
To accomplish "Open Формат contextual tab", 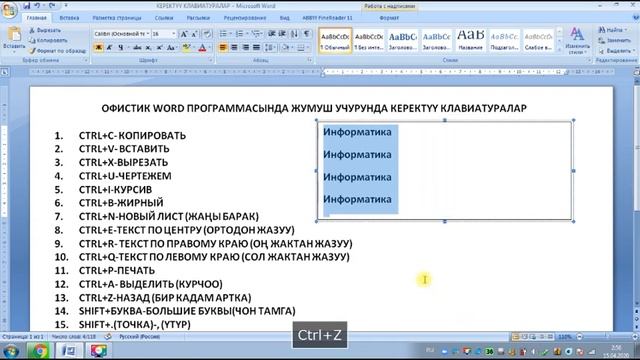I will coord(389,18).
